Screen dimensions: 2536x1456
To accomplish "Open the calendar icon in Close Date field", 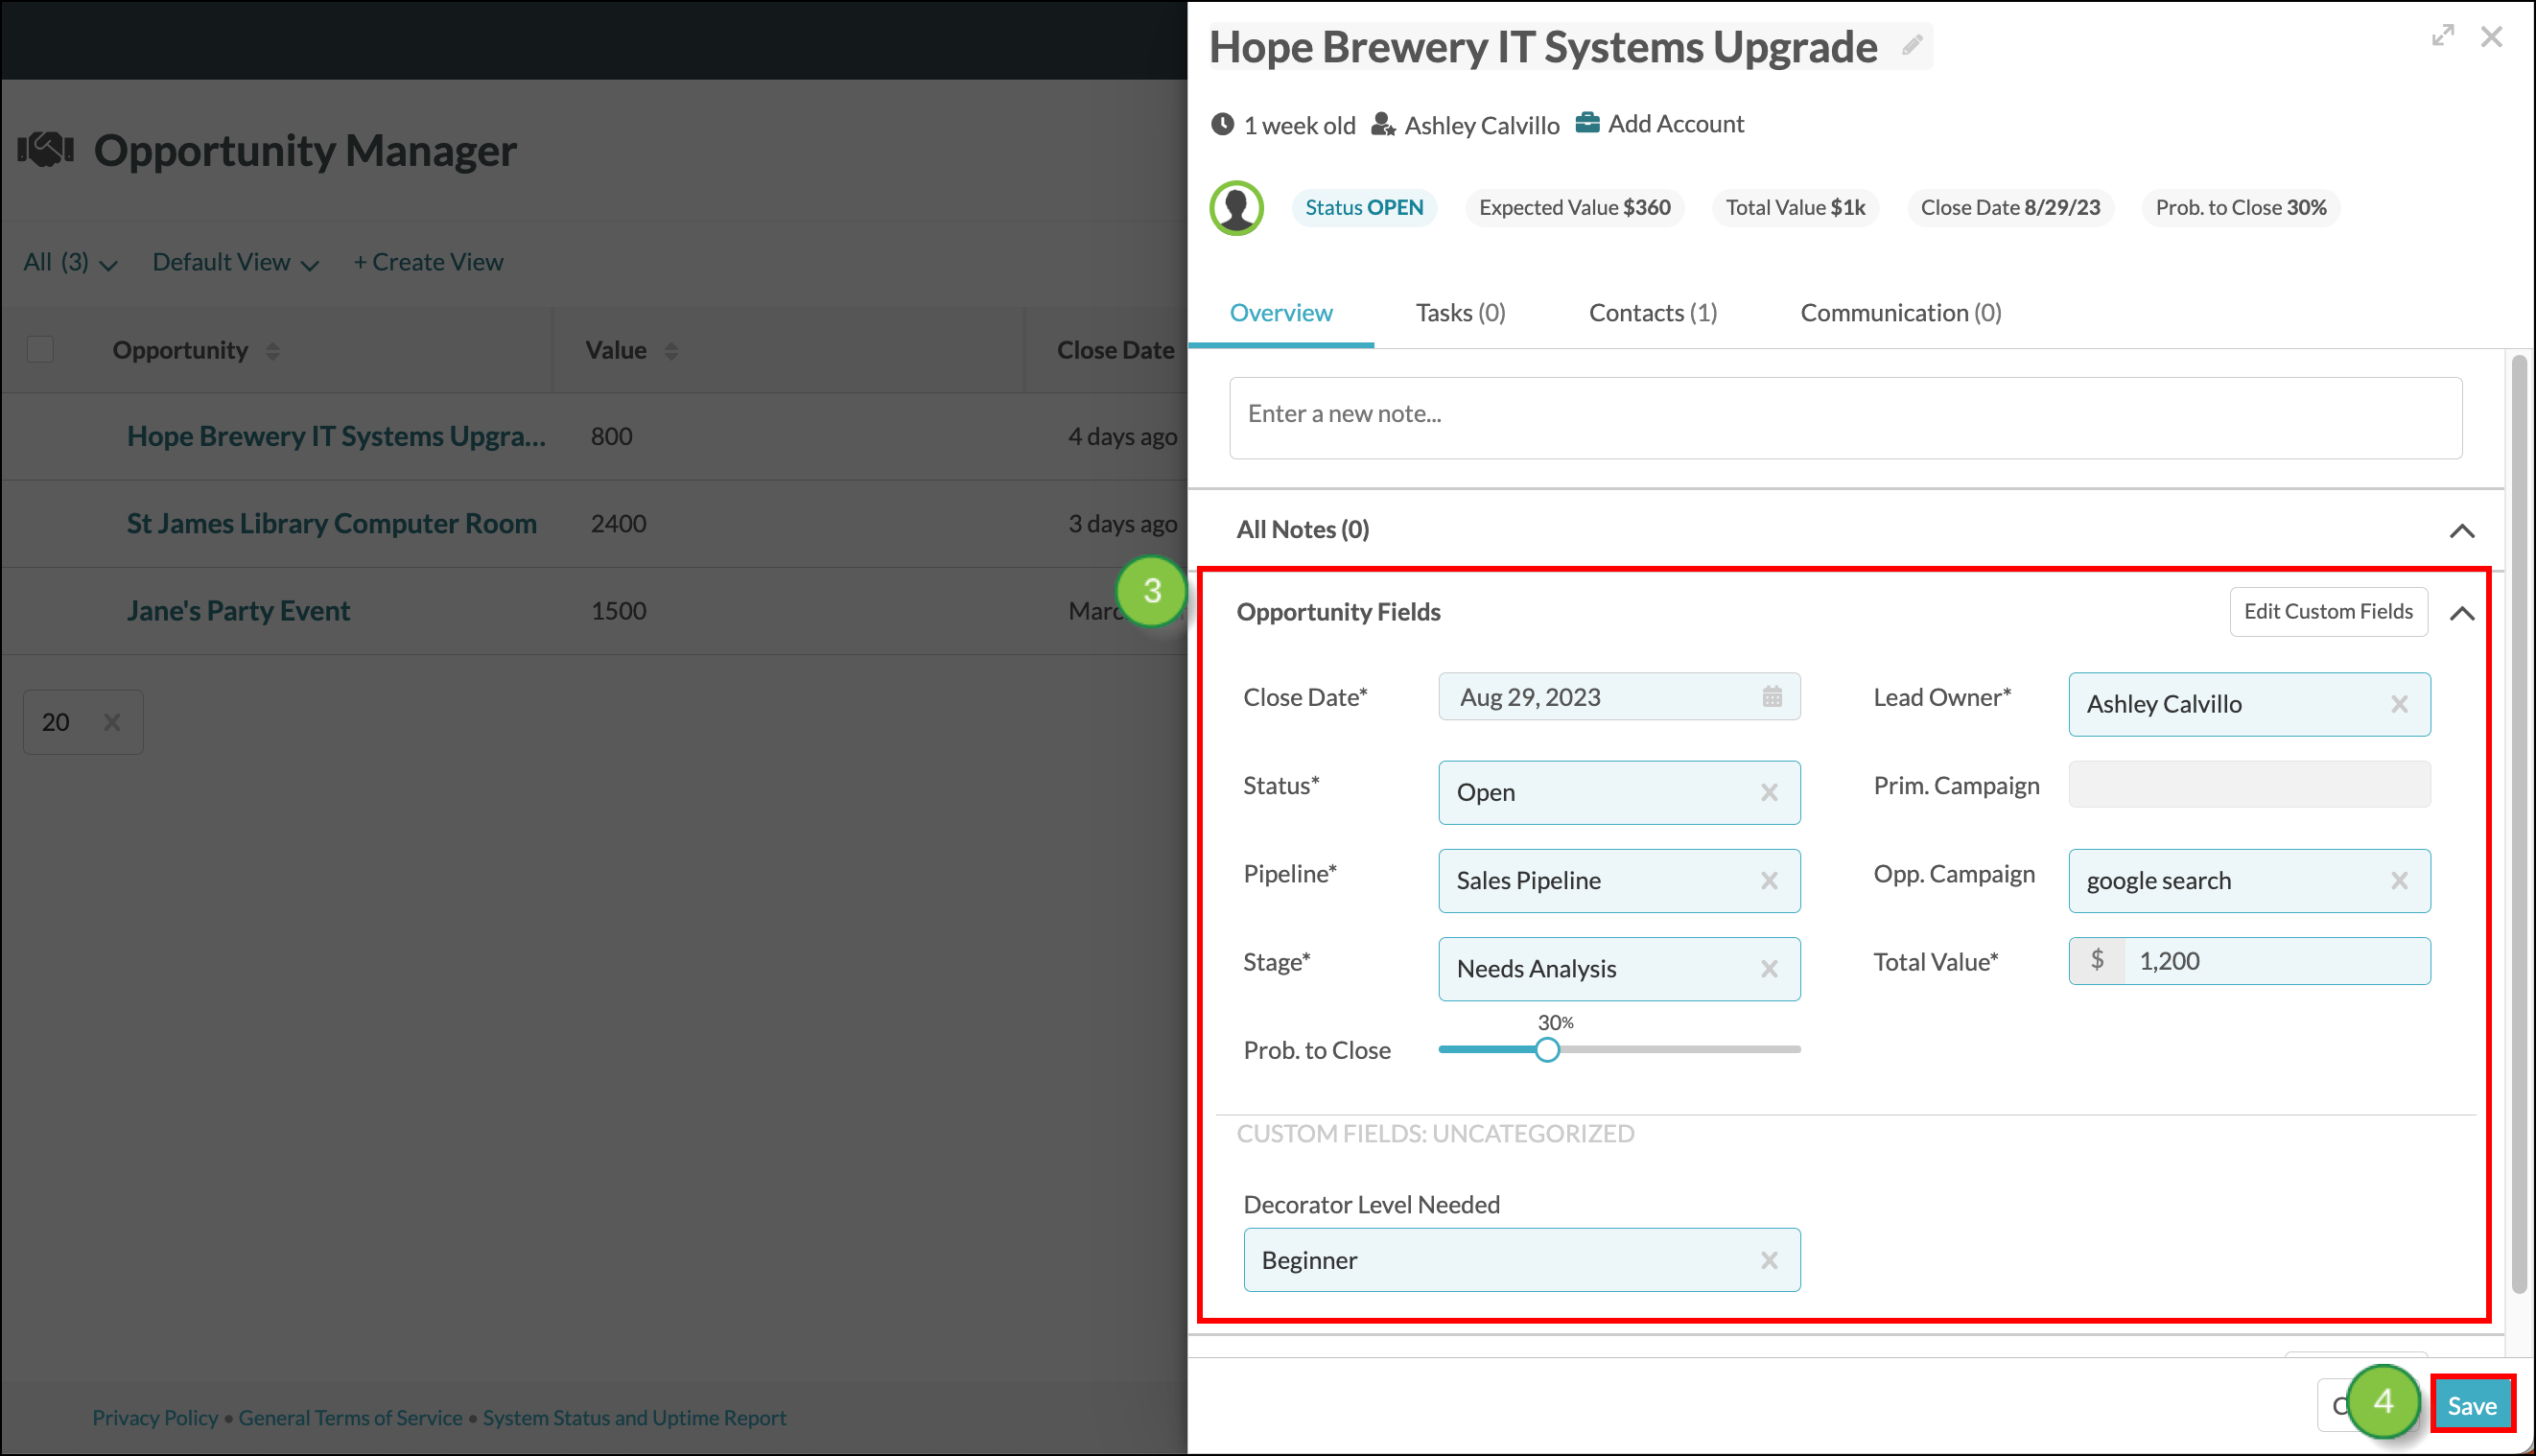I will [x=1772, y=696].
